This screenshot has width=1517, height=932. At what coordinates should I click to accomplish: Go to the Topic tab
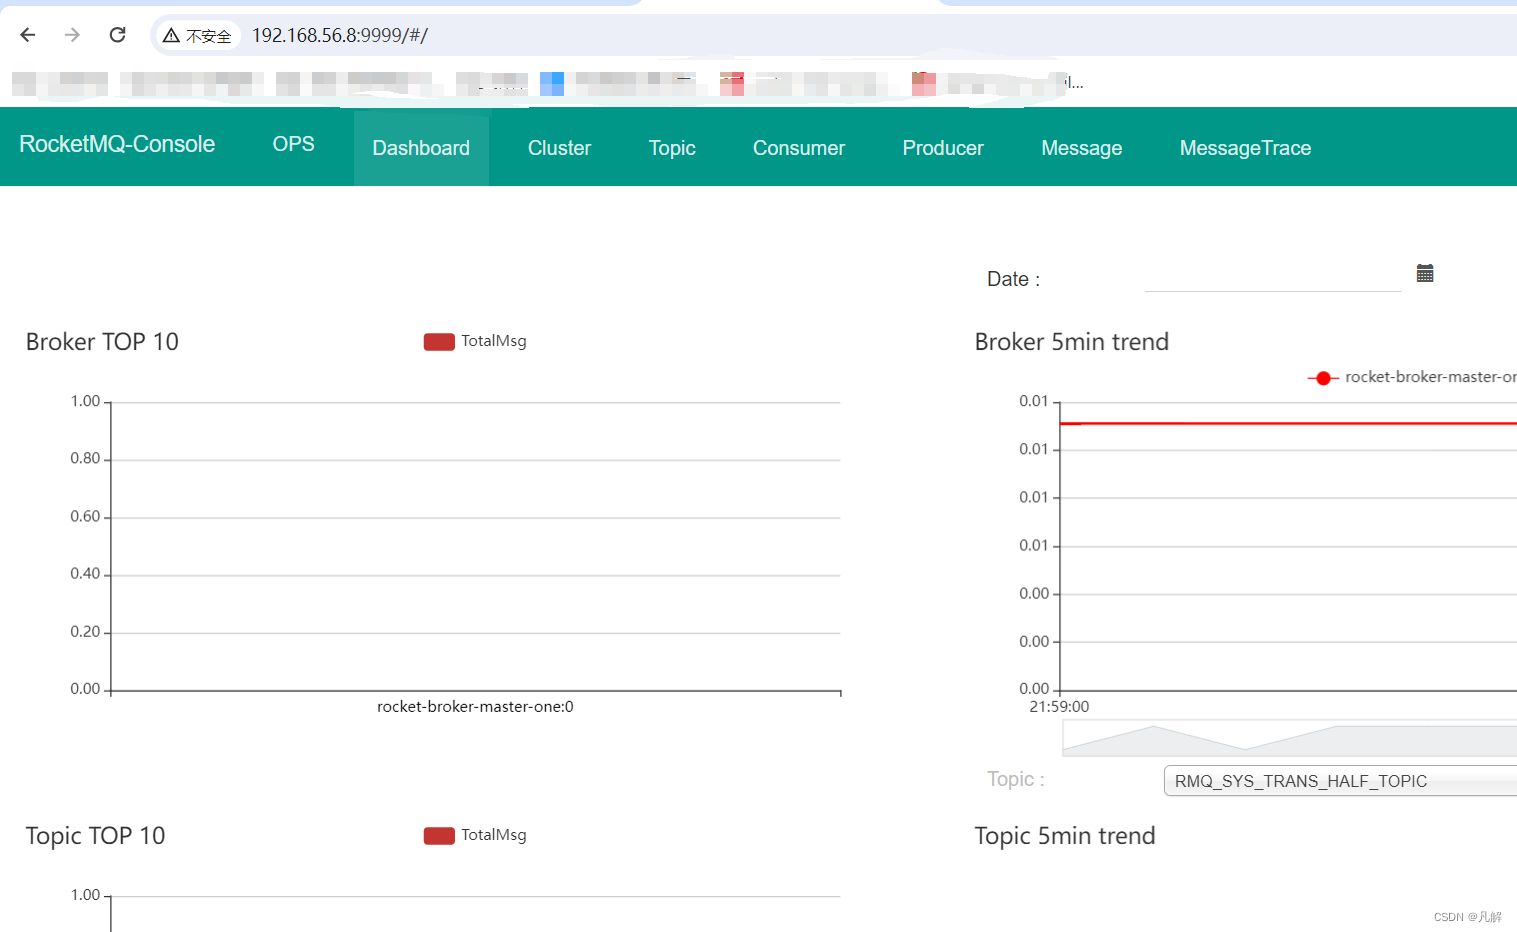click(x=672, y=148)
